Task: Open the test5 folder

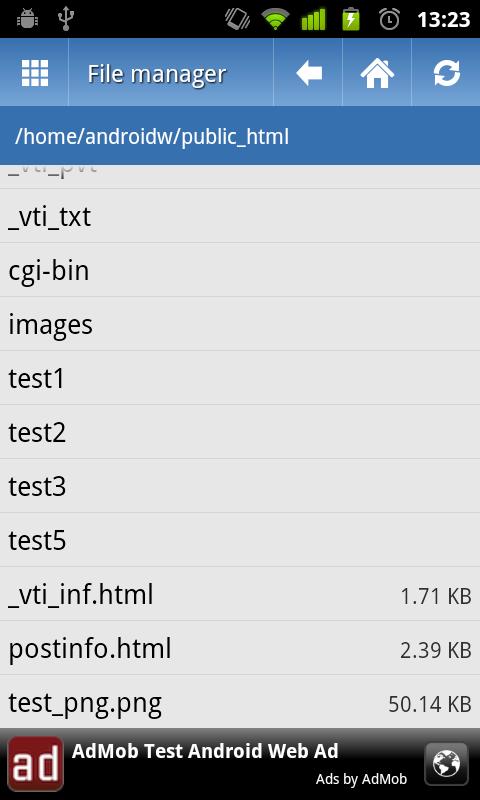Action: click(240, 540)
